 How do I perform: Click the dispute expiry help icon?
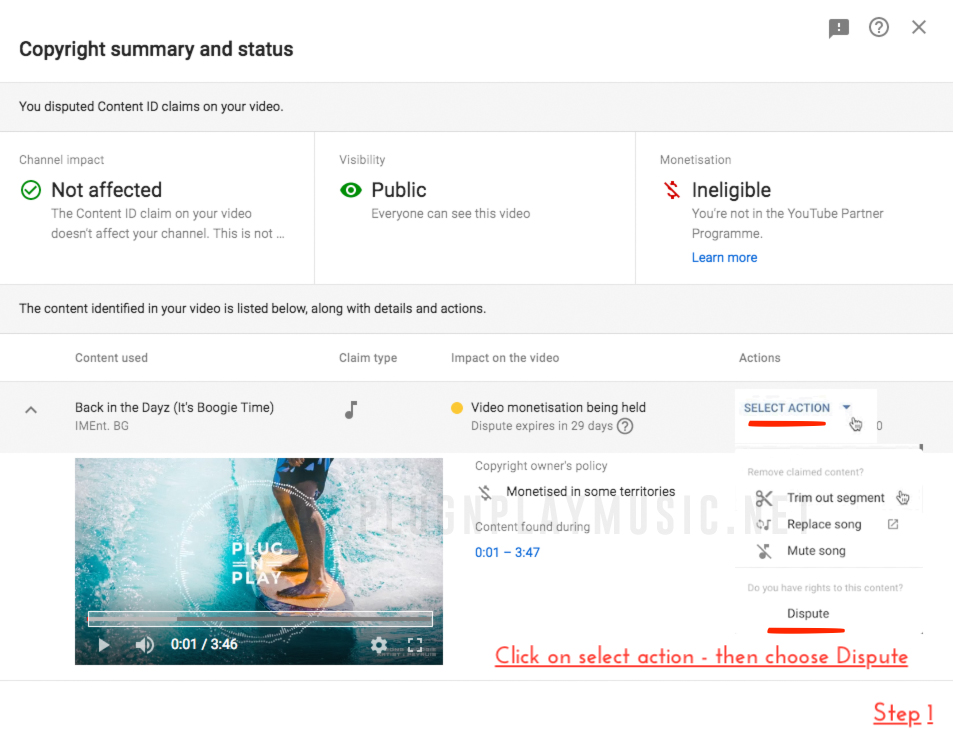coord(625,427)
